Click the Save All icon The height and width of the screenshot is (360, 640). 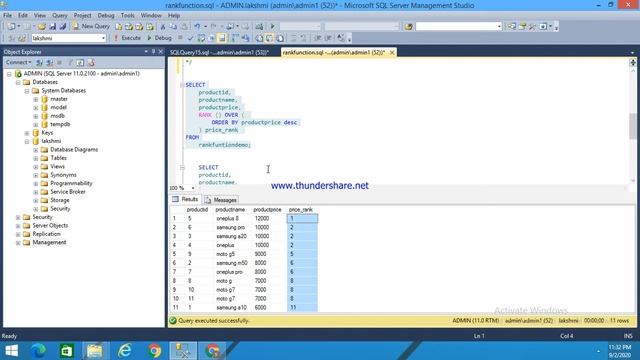click(62, 27)
